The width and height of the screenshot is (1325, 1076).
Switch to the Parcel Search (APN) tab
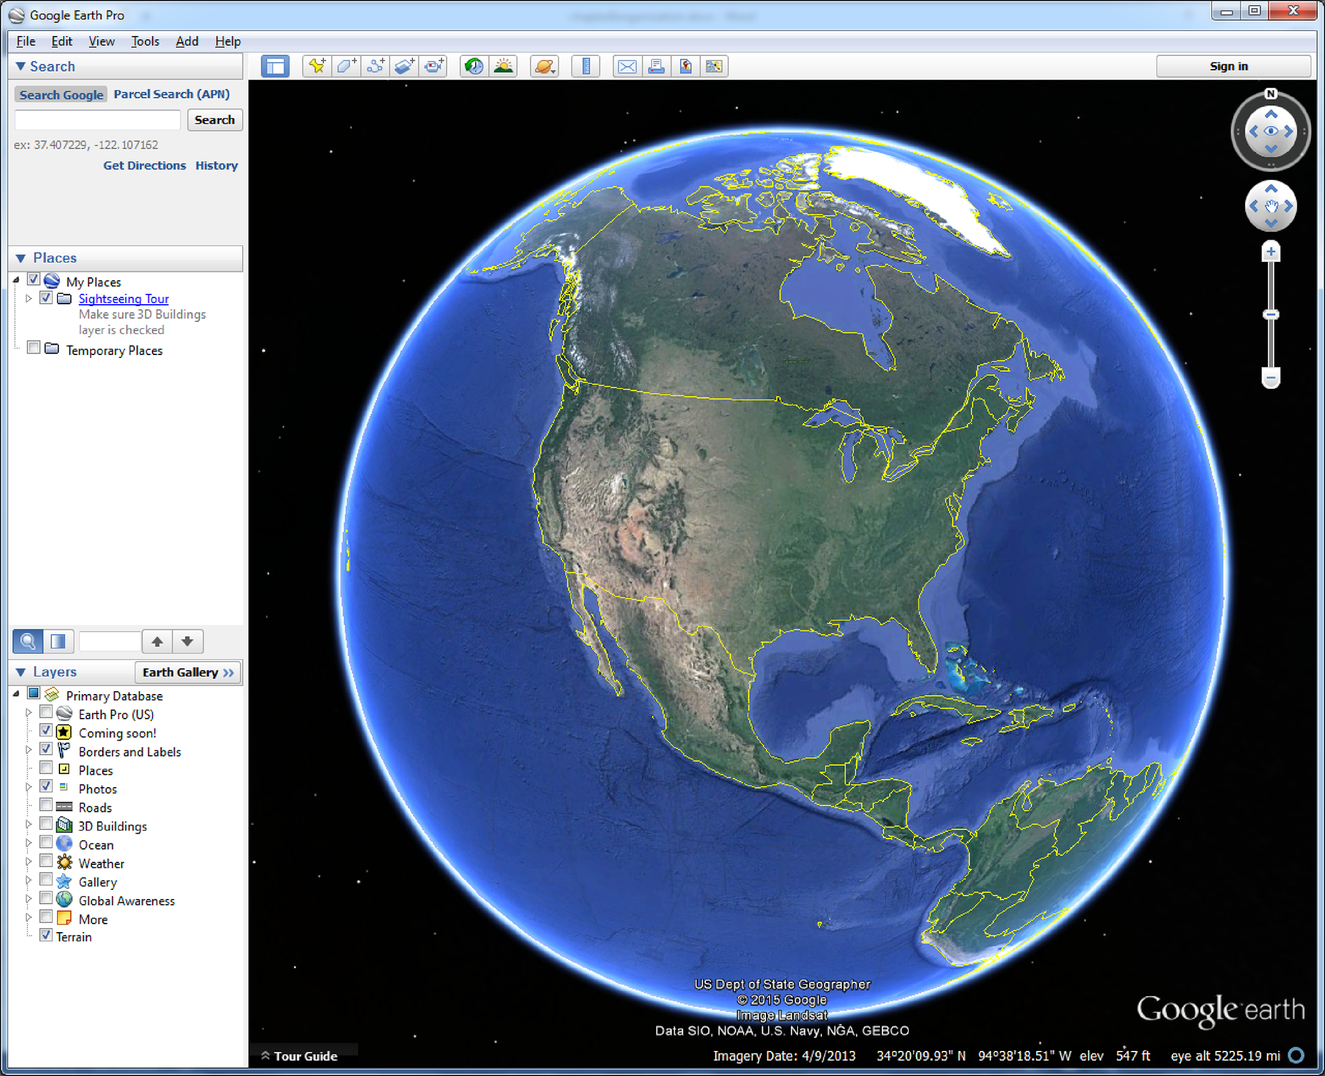pyautogui.click(x=172, y=94)
